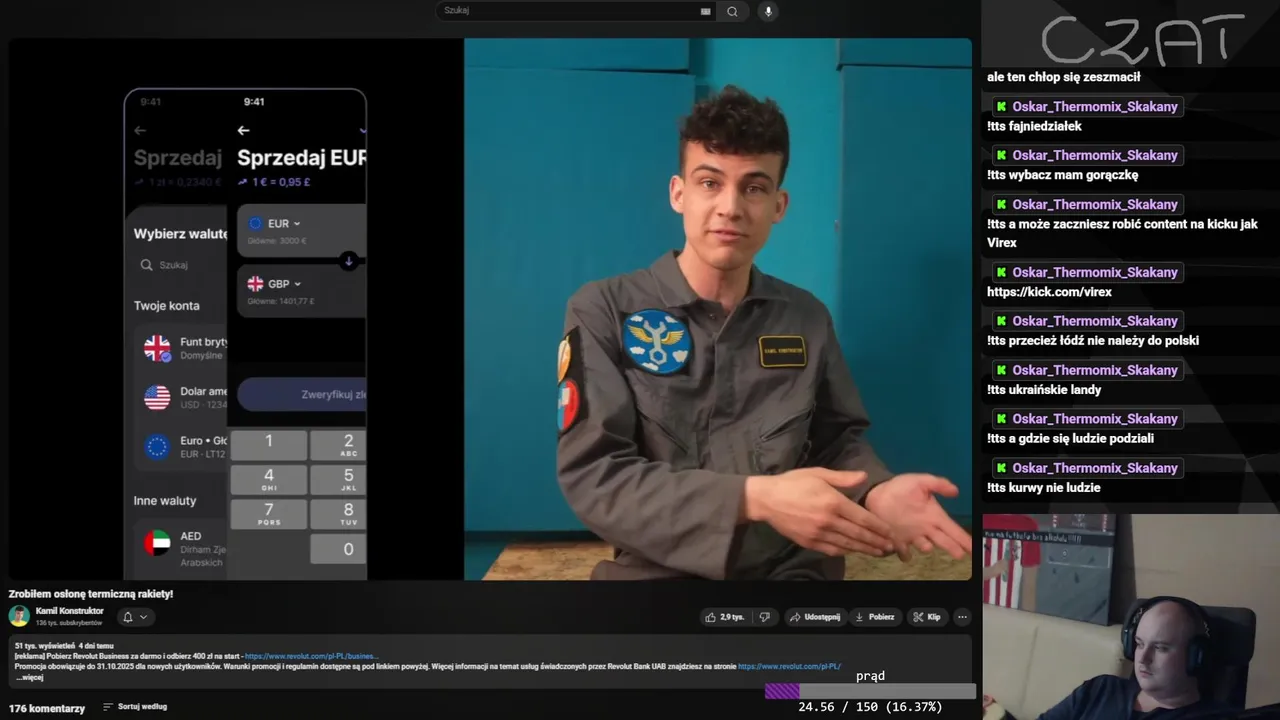Click Kick badge beside kick.com/virex message
This screenshot has width=1280, height=720.
pyautogui.click(x=1001, y=273)
